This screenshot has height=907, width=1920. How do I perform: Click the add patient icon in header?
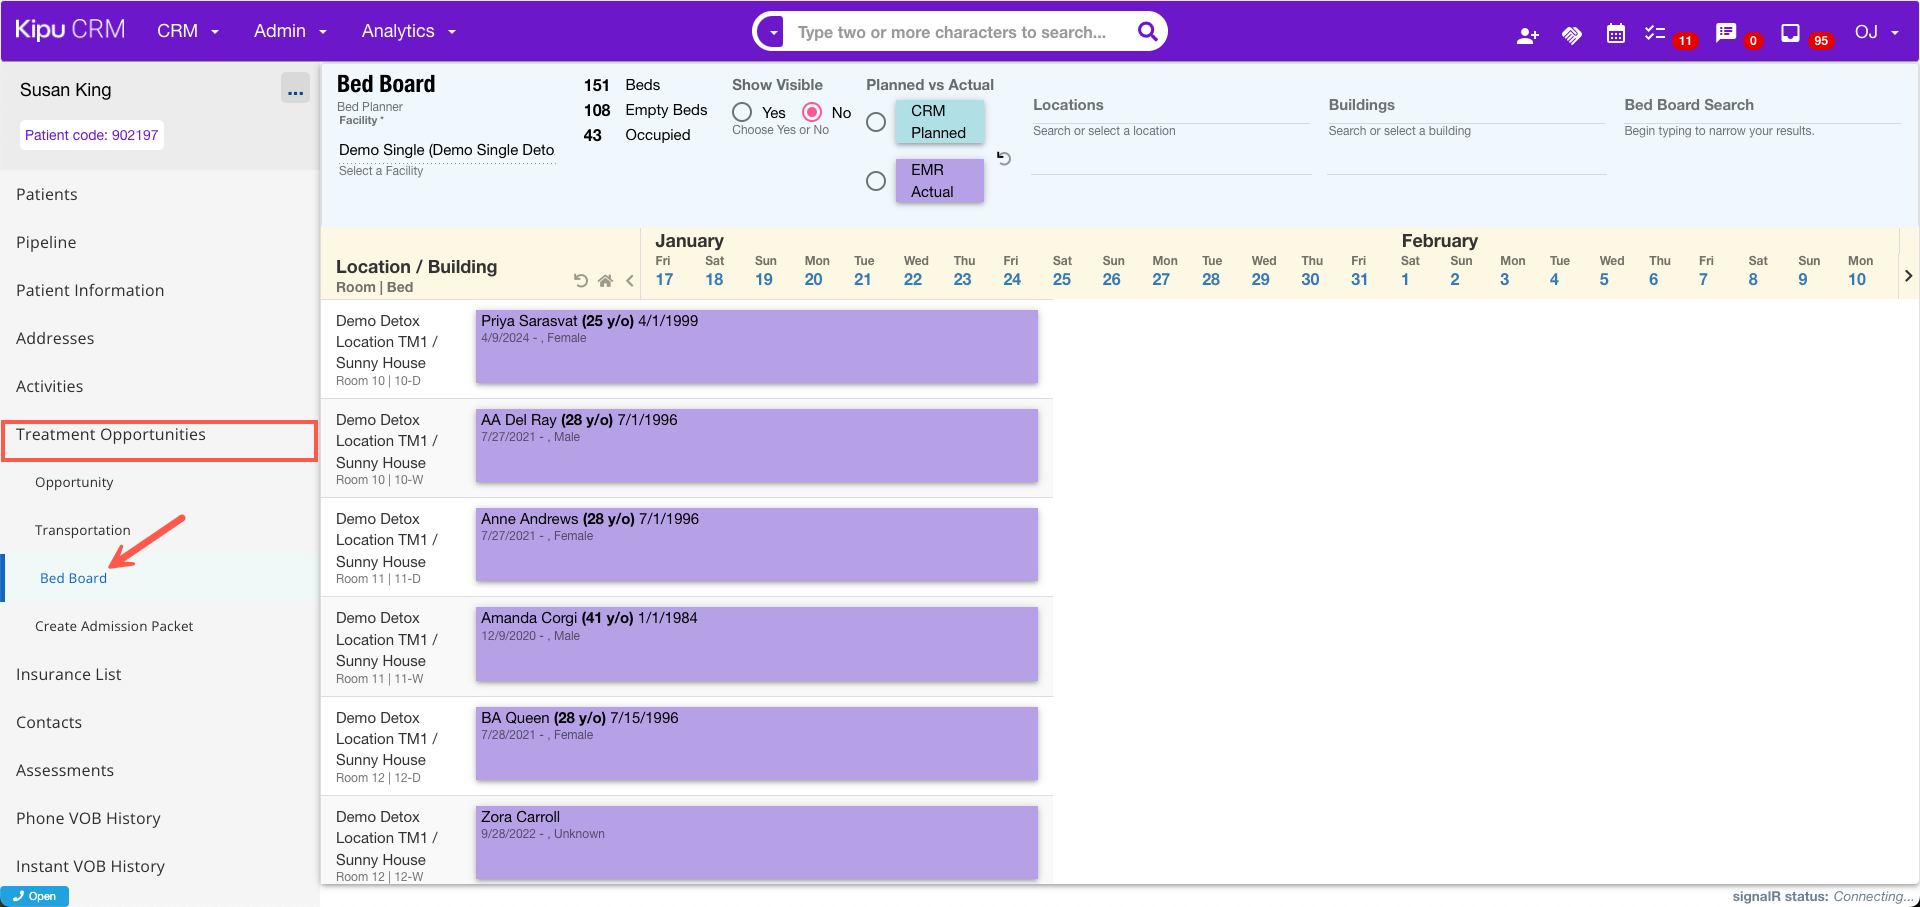pyautogui.click(x=1527, y=35)
